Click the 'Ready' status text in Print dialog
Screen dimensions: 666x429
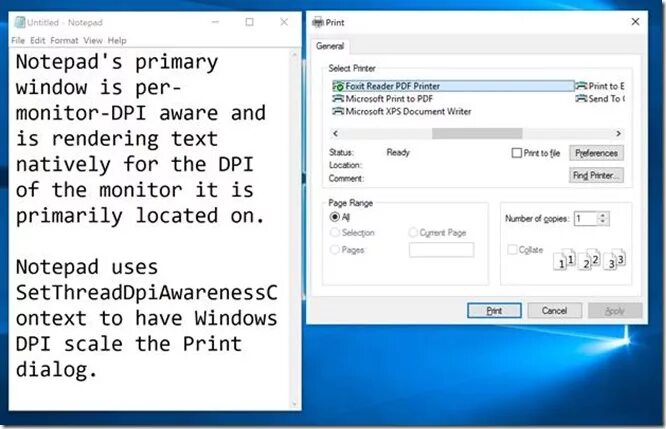[x=398, y=152]
